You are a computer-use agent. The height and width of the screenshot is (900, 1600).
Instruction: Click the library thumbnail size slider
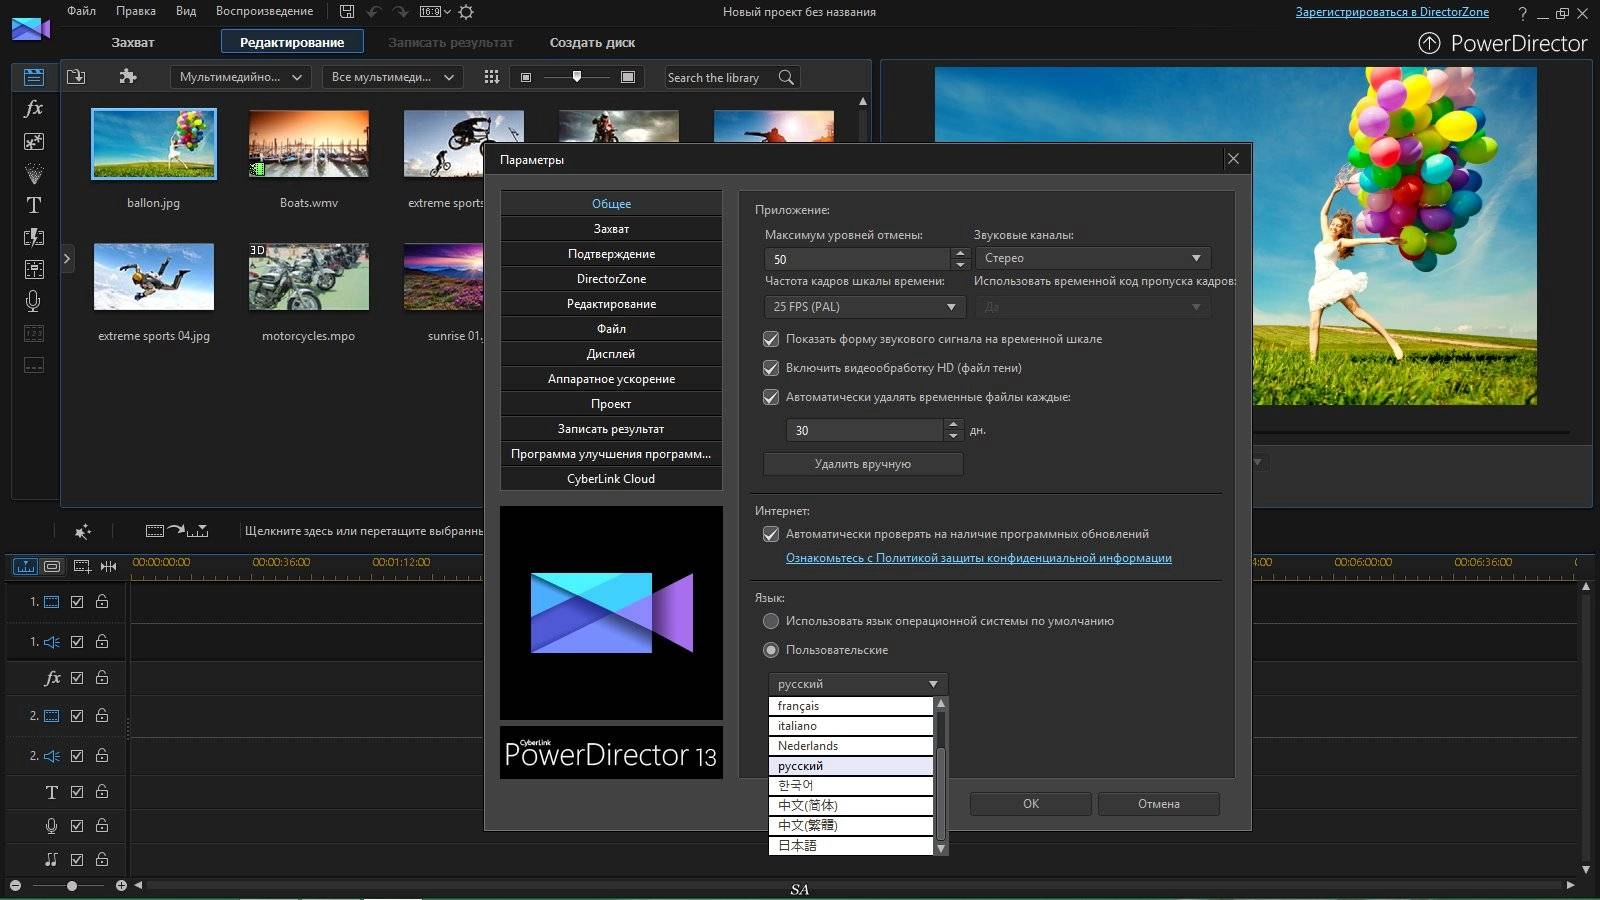click(577, 77)
